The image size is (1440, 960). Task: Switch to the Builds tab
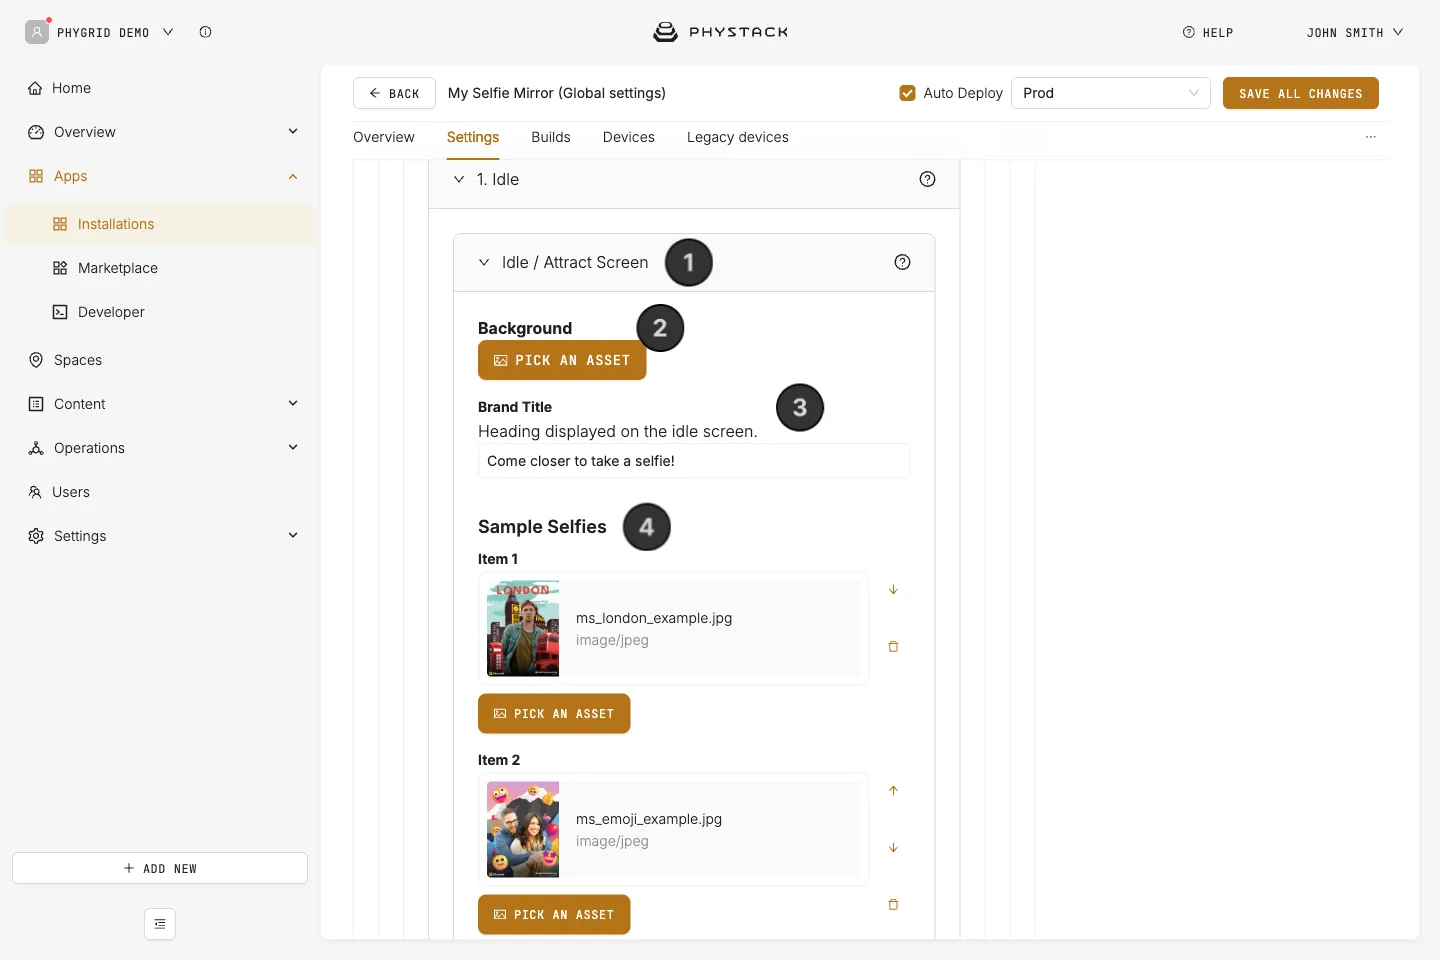(x=551, y=137)
